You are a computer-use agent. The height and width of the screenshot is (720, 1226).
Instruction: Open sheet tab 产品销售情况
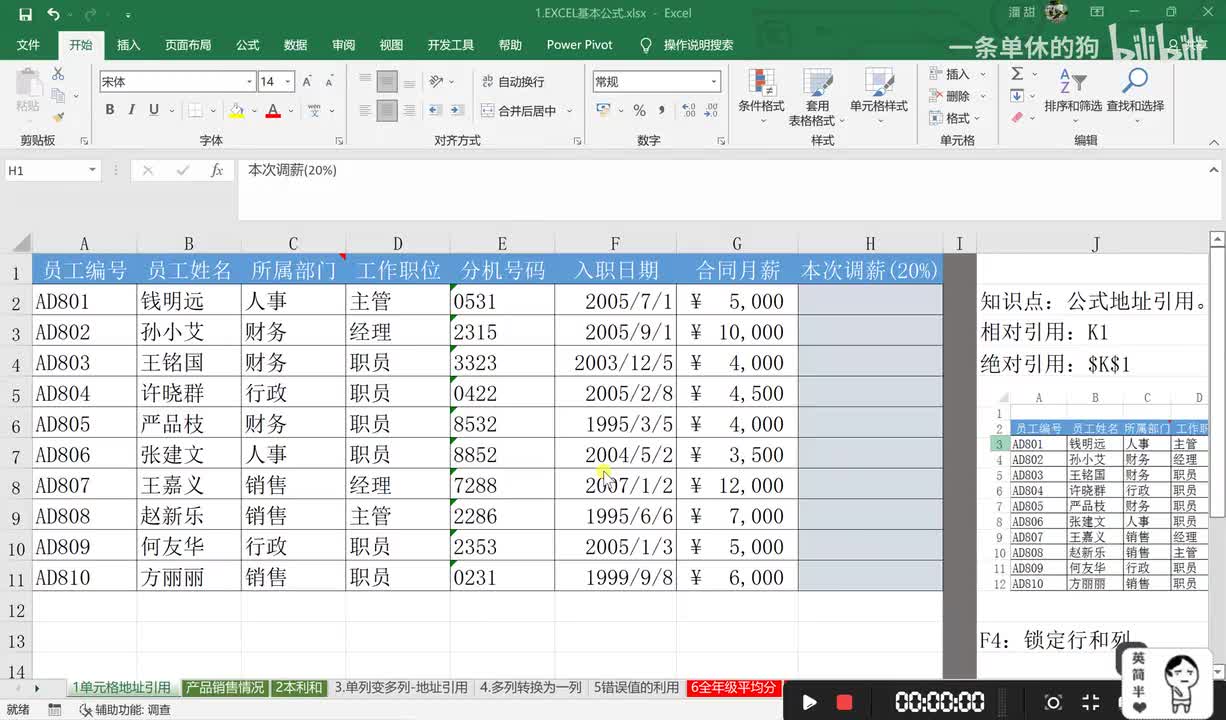tap(225, 688)
